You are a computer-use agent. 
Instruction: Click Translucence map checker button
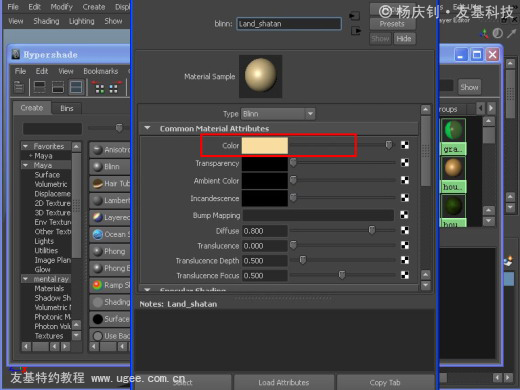[x=405, y=245]
